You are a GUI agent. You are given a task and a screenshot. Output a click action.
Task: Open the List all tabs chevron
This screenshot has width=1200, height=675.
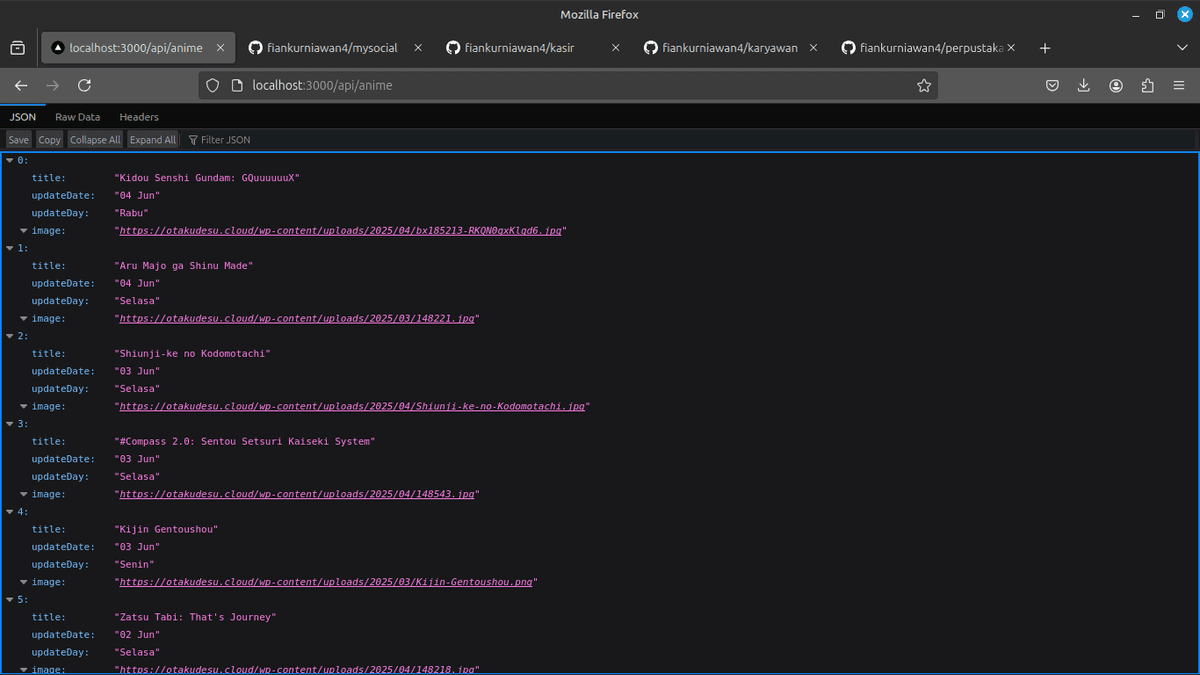[1182, 47]
